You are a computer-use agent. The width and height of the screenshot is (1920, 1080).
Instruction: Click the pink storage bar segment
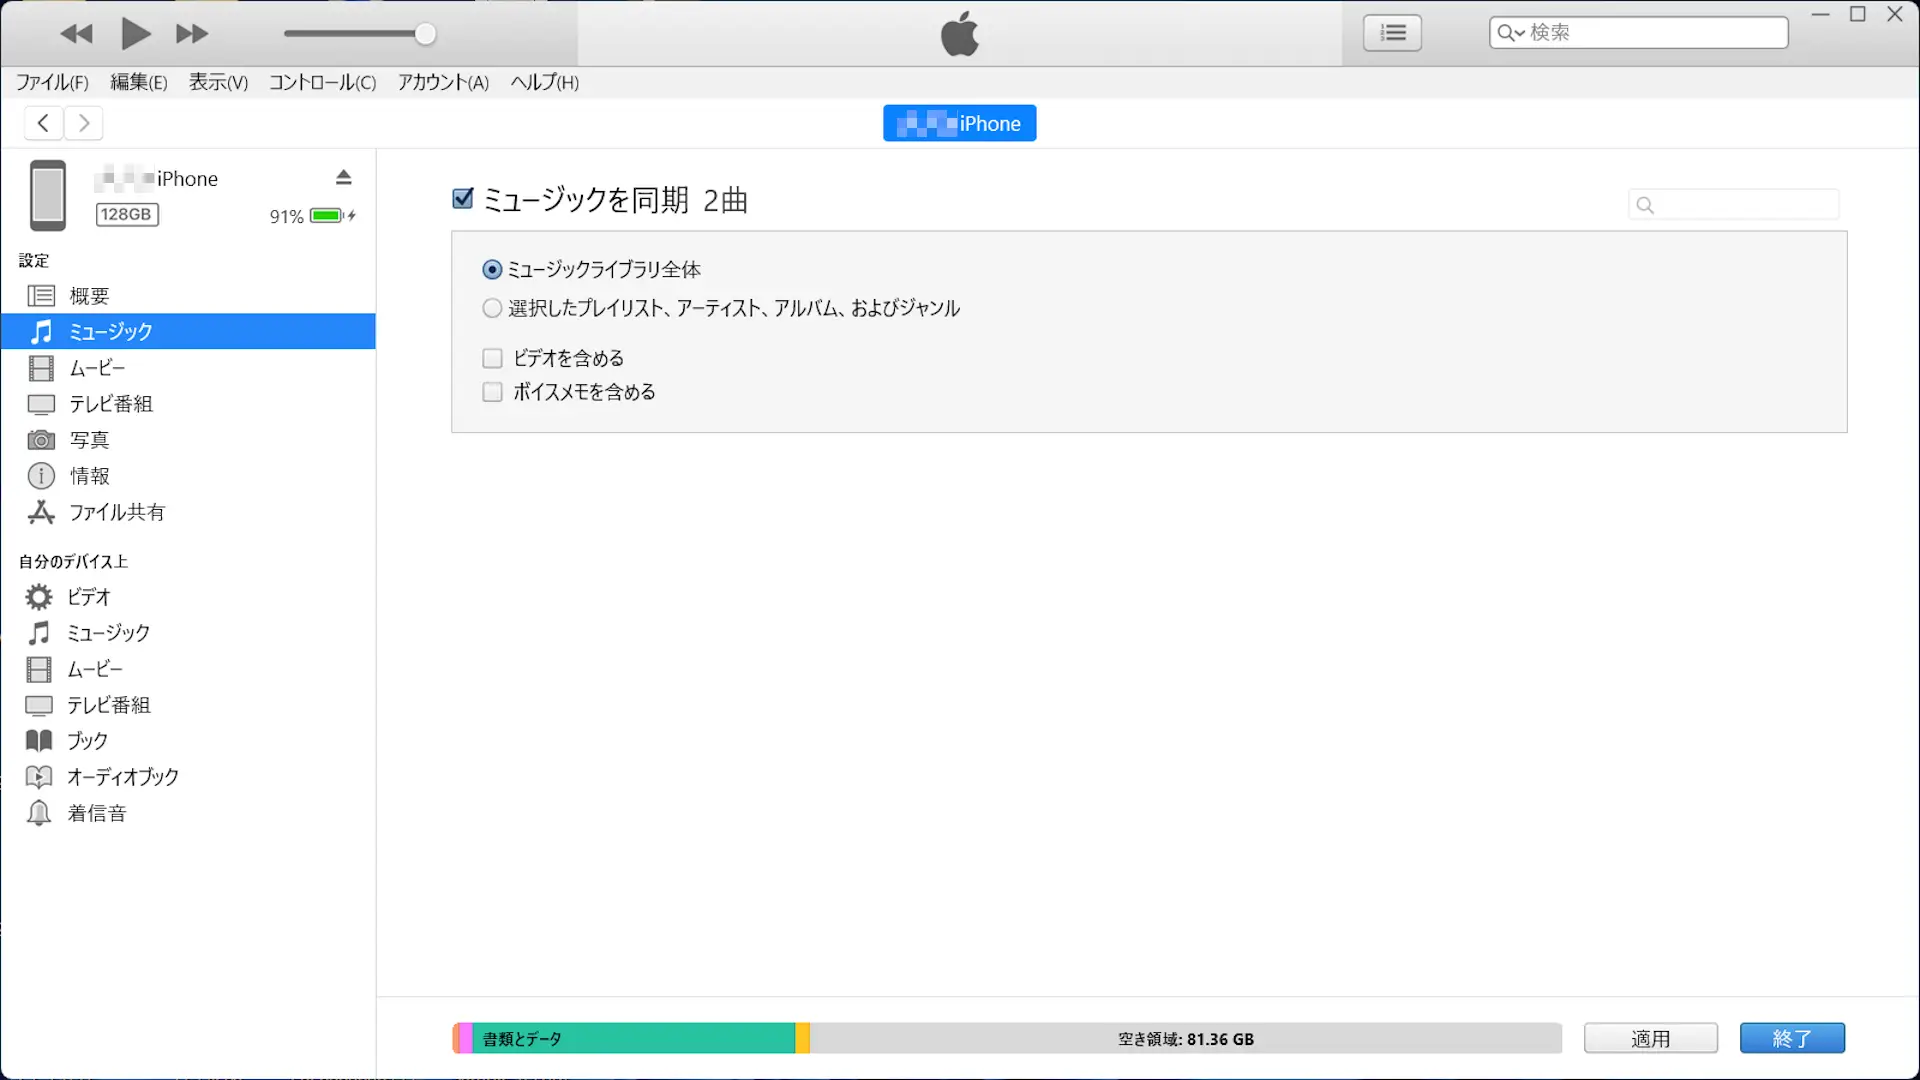coord(466,1038)
